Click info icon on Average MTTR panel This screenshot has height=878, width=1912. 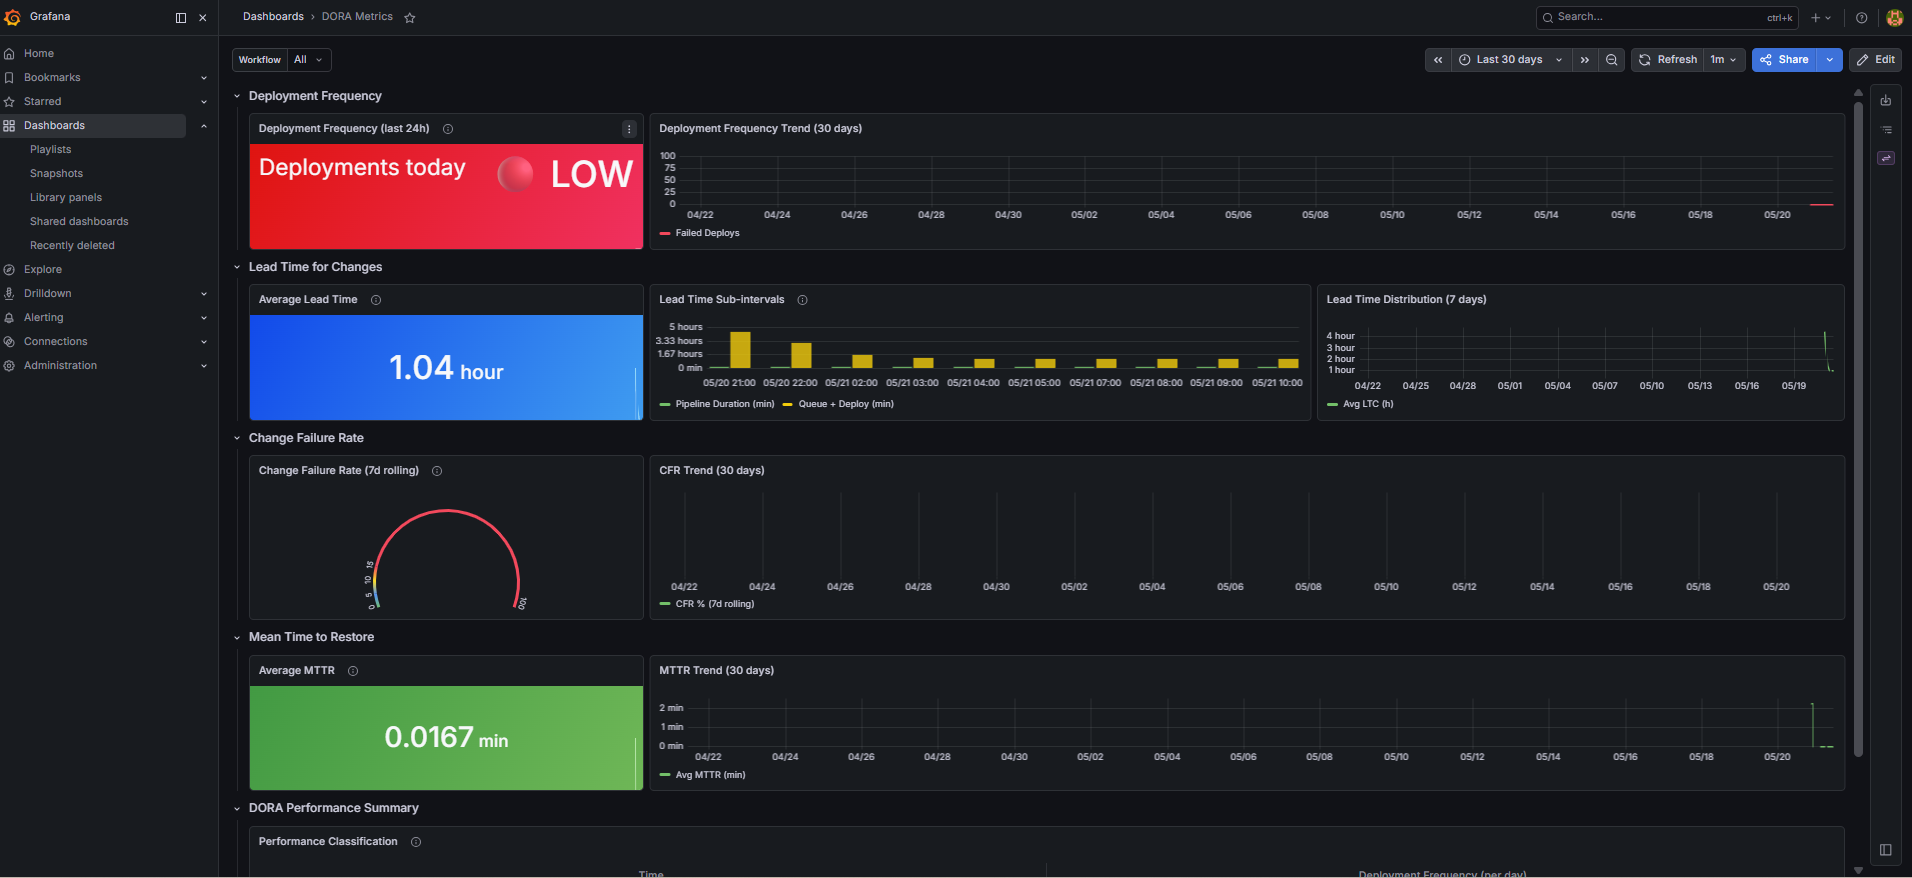pos(353,671)
